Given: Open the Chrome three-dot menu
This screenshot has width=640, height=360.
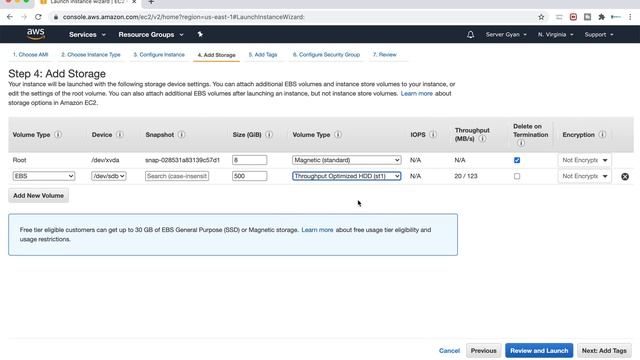Looking at the screenshot, I should coord(630,17).
